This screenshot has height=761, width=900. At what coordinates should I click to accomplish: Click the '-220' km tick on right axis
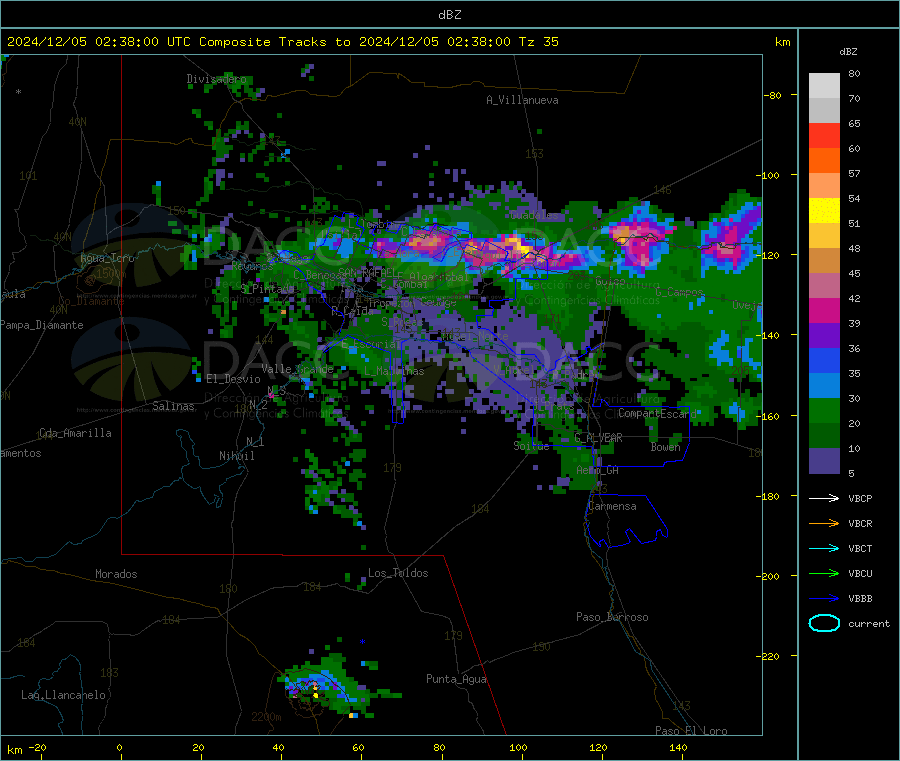pos(767,656)
